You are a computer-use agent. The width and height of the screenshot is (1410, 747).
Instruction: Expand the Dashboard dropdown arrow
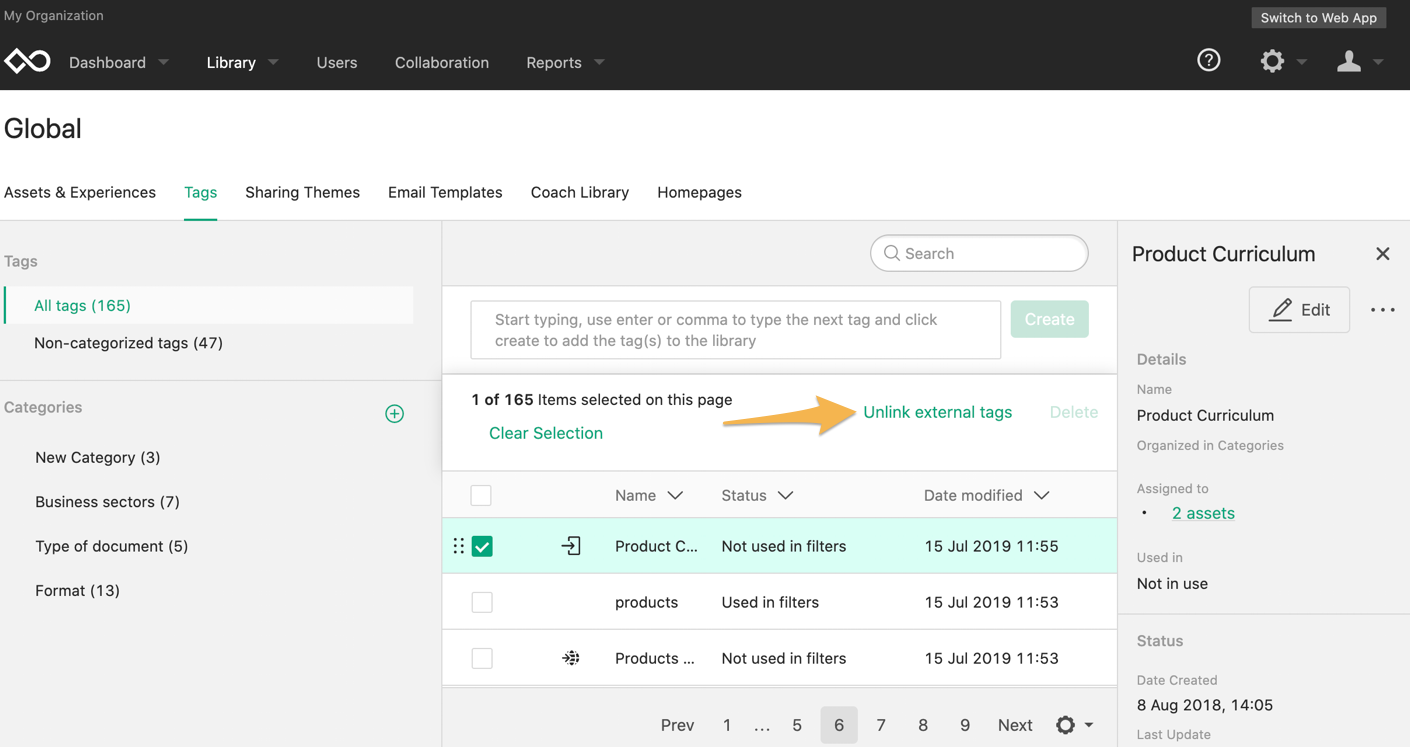click(164, 63)
